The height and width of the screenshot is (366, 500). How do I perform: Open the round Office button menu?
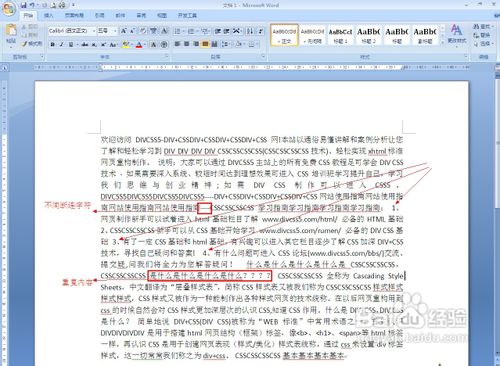(9, 9)
